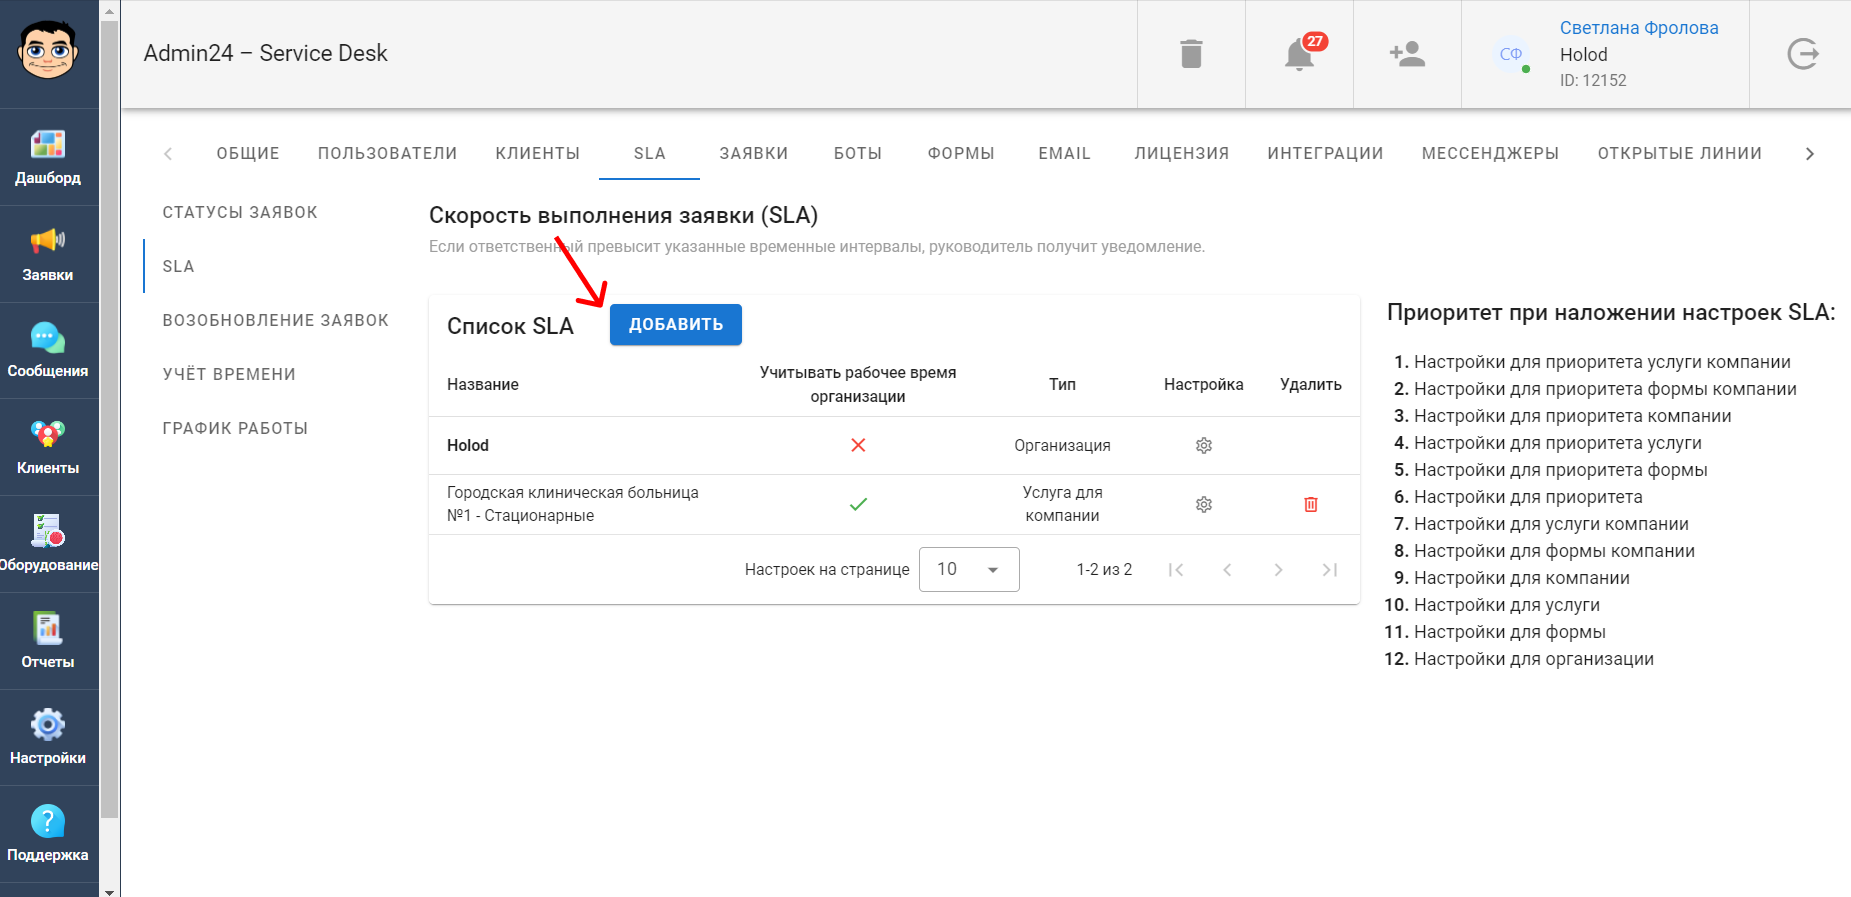Viewport: 1851px width, 897px height.
Task: Click the Светлана Фролова profile link
Action: pyautogui.click(x=1639, y=28)
